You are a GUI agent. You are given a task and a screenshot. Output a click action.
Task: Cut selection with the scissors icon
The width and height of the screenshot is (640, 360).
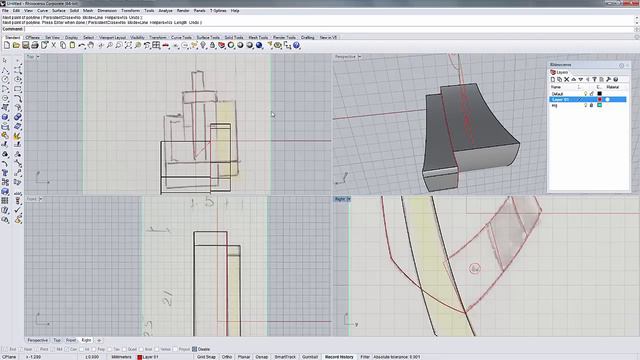coord(53,45)
